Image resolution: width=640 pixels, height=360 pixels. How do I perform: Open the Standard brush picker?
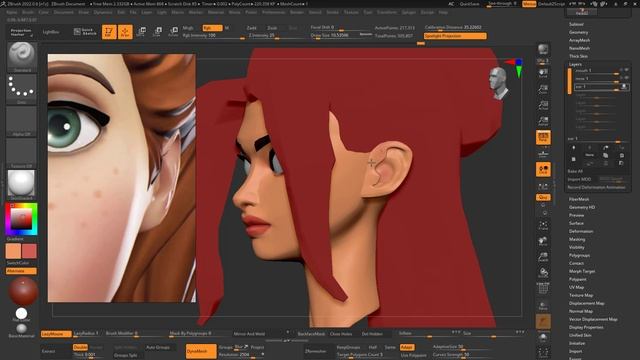point(22,57)
